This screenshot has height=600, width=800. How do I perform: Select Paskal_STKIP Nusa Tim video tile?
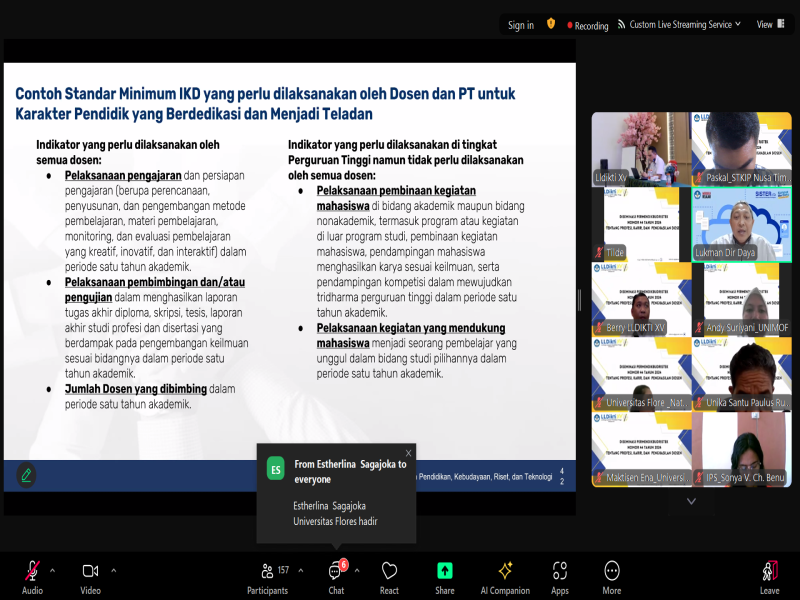741,149
